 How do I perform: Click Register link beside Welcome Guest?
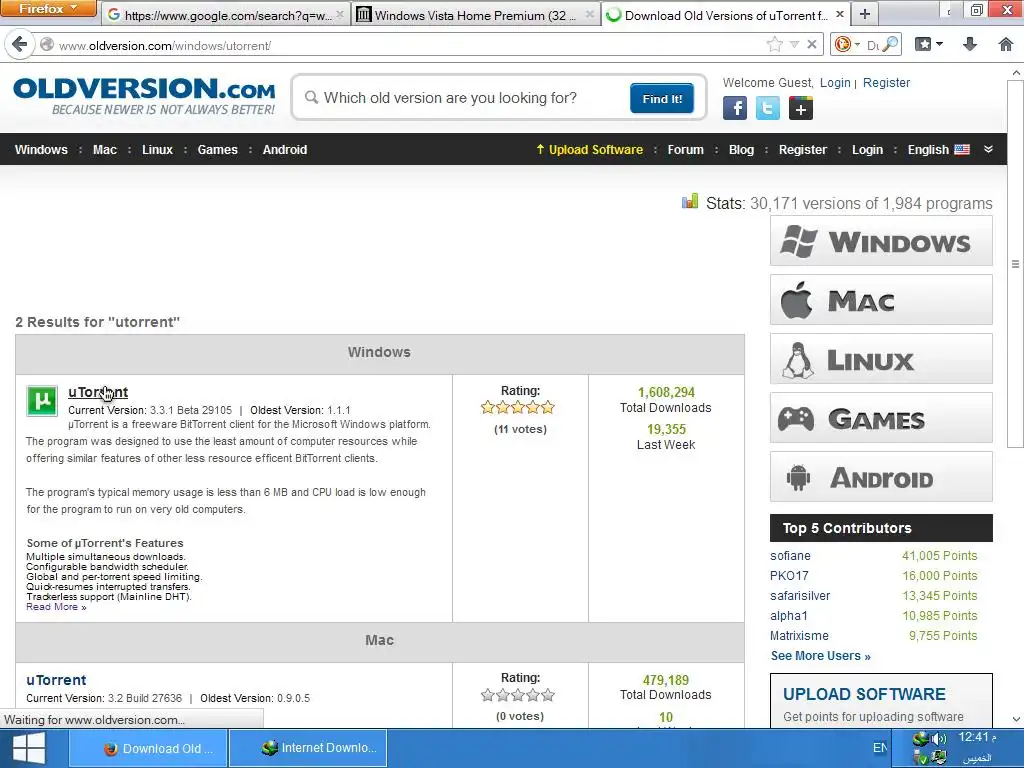(x=886, y=83)
